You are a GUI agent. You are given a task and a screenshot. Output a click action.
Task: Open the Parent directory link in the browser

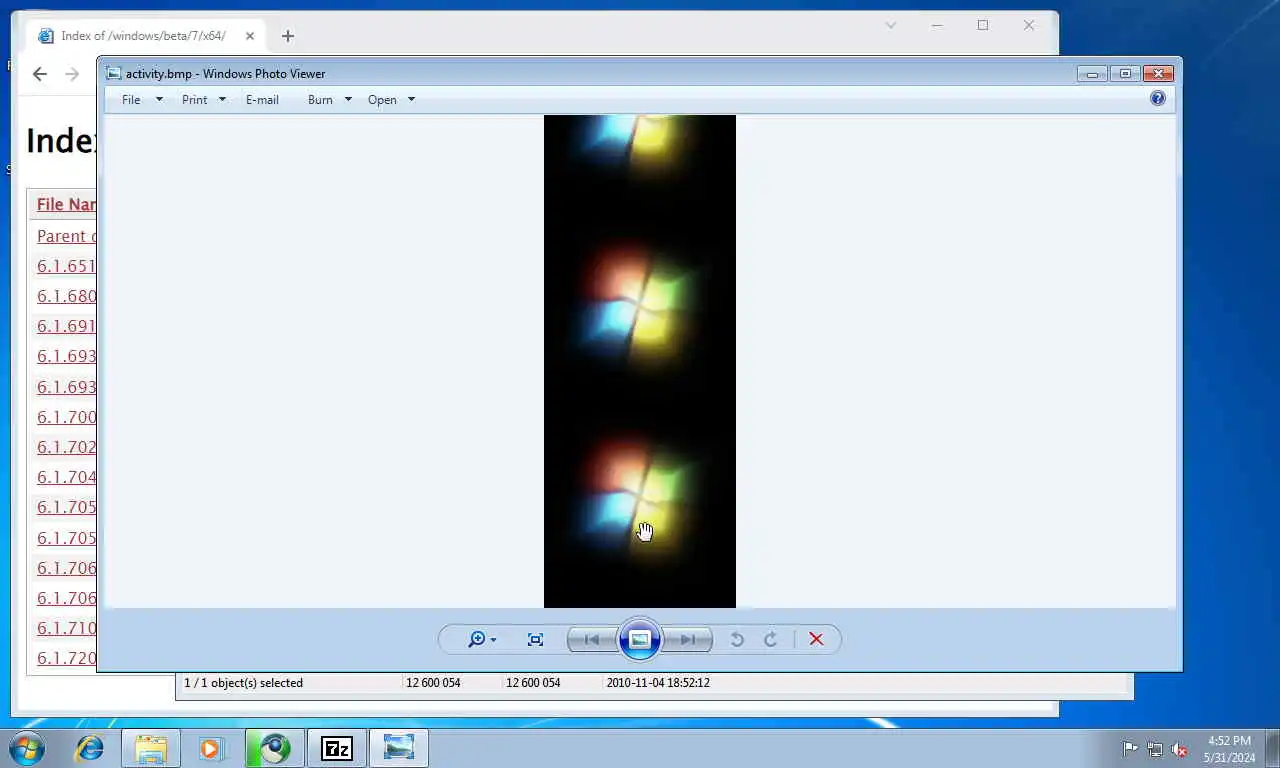click(67, 236)
